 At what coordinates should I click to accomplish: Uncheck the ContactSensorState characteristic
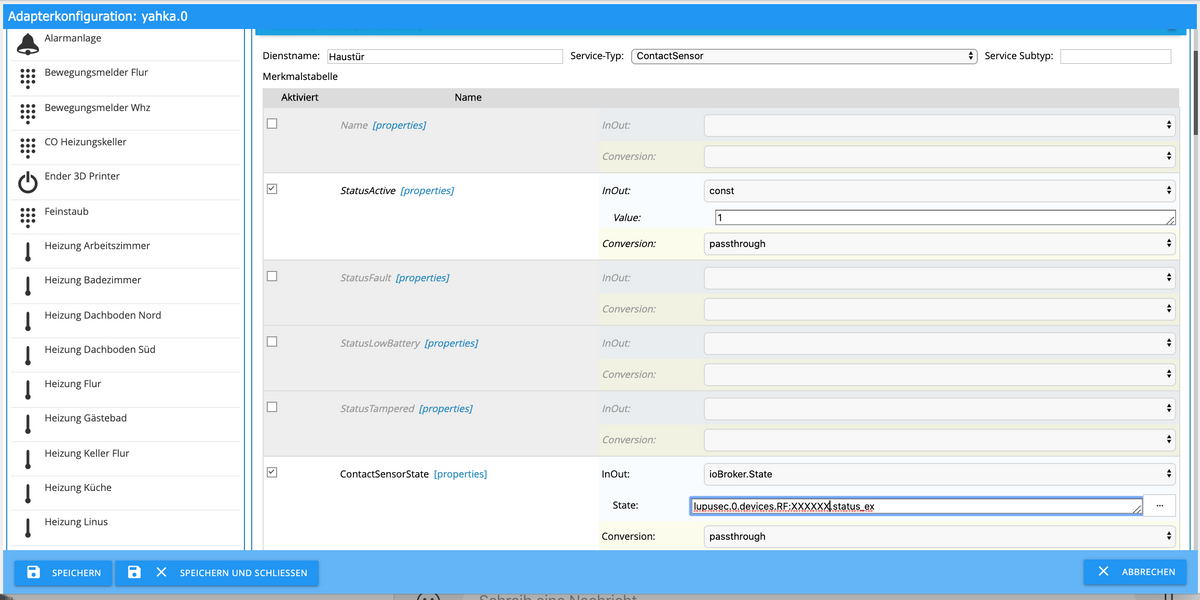tap(272, 472)
